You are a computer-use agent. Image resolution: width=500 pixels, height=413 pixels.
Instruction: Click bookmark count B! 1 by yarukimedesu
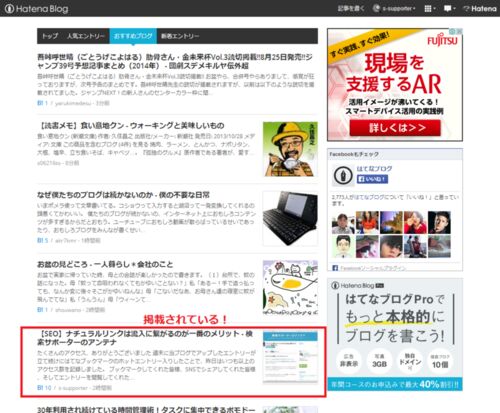pos(42,103)
